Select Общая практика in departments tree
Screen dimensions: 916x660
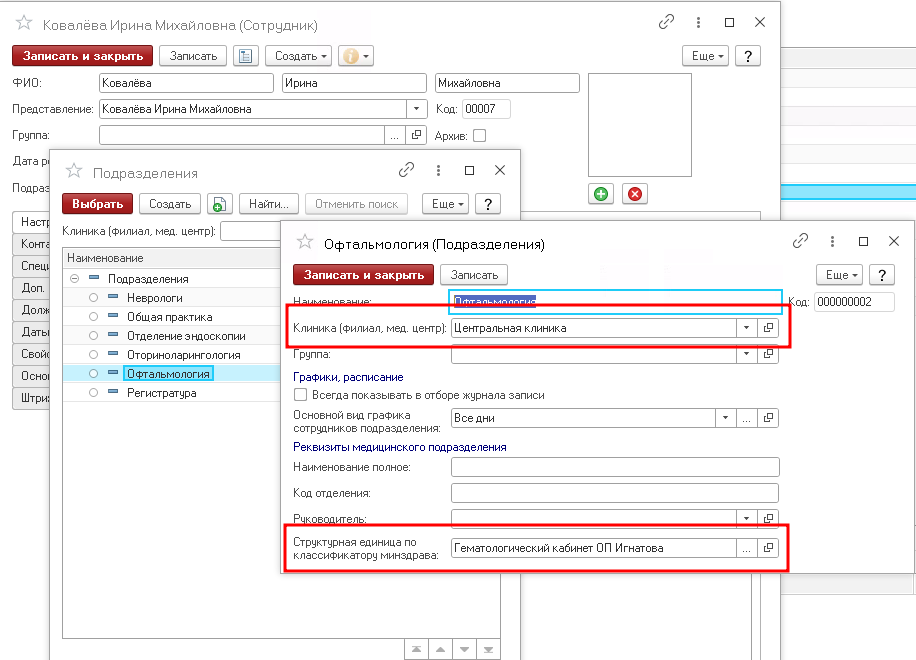(169, 317)
